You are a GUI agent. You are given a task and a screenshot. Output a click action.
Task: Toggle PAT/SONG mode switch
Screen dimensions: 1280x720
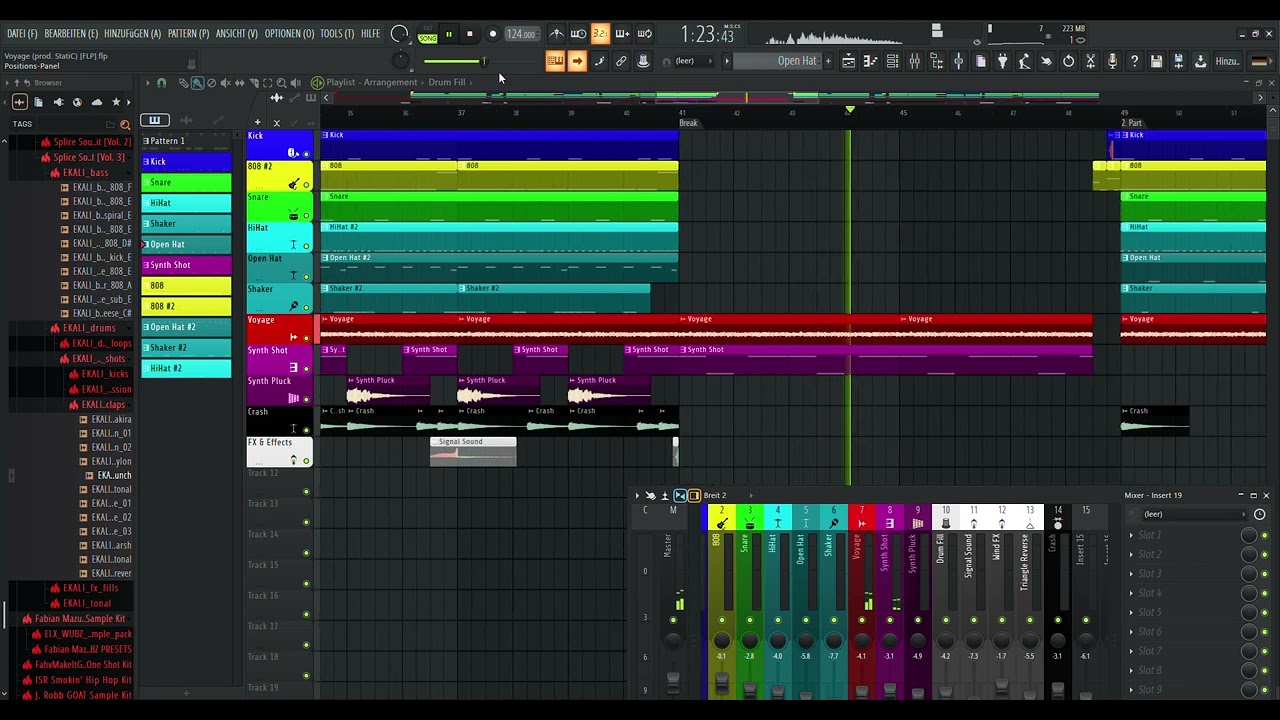[427, 35]
